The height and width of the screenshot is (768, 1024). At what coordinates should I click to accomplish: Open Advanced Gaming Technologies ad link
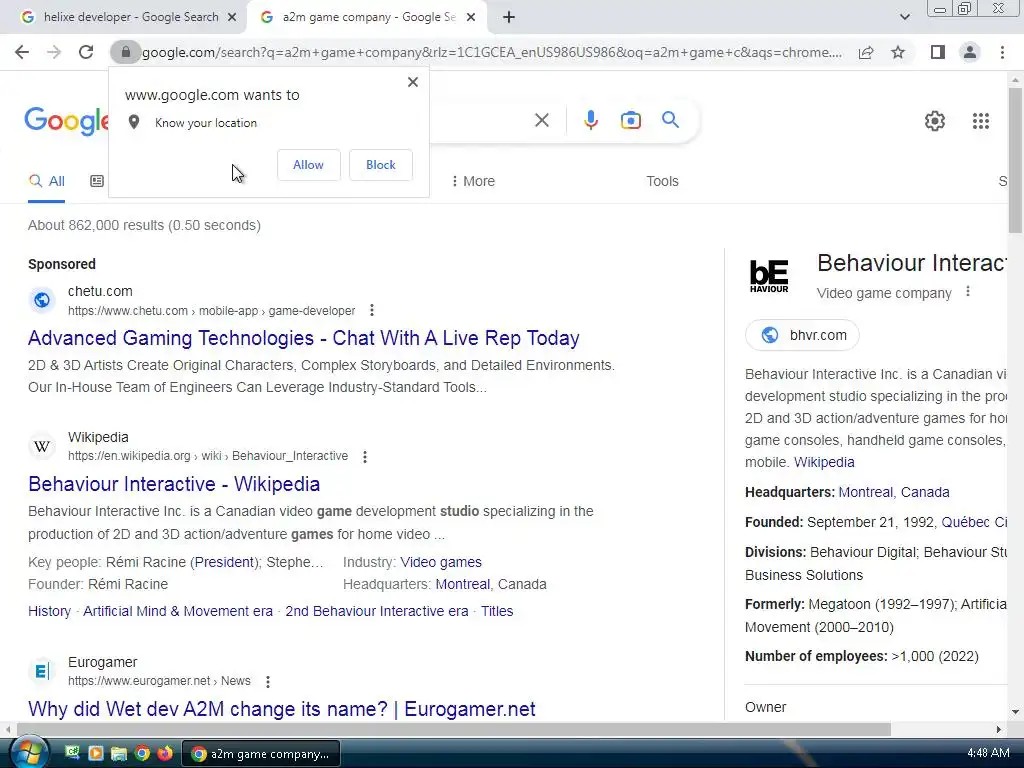pos(304,338)
